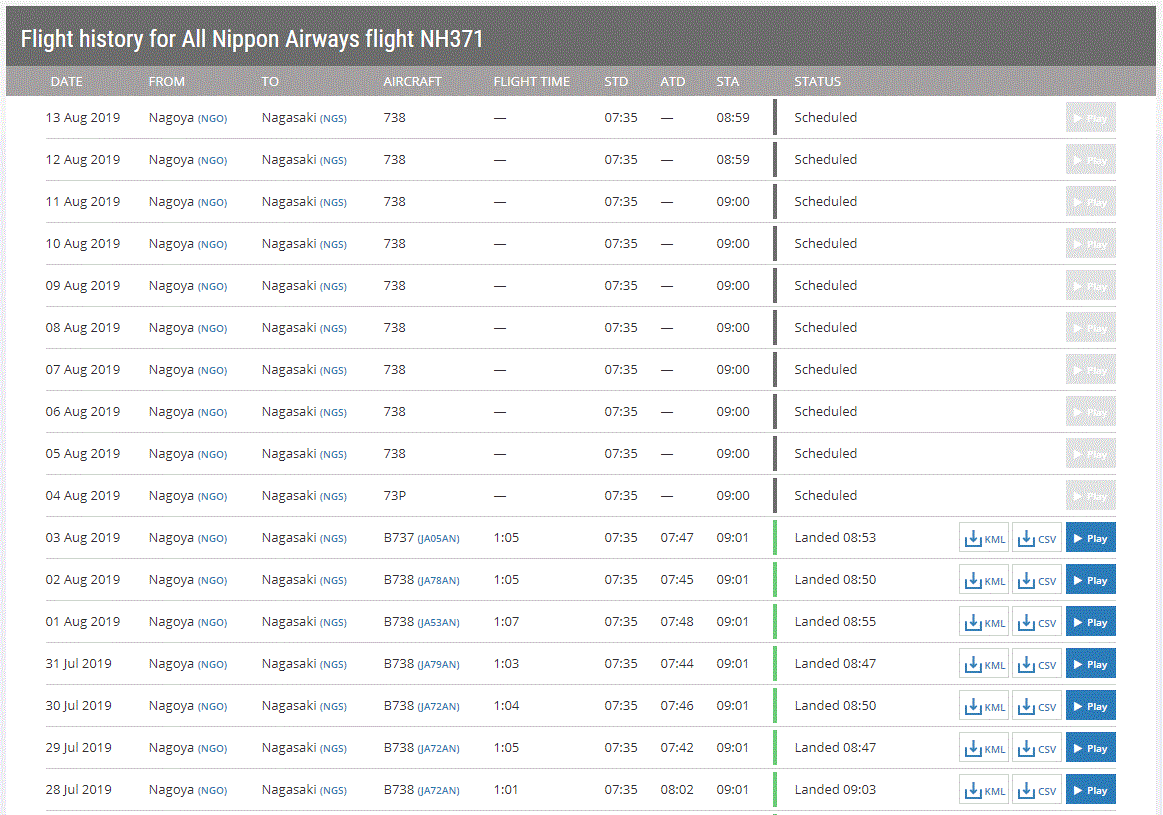This screenshot has height=815, width=1163.
Task: Download CSV for 31 Jul 2019 flight
Action: pyautogui.click(x=1037, y=664)
